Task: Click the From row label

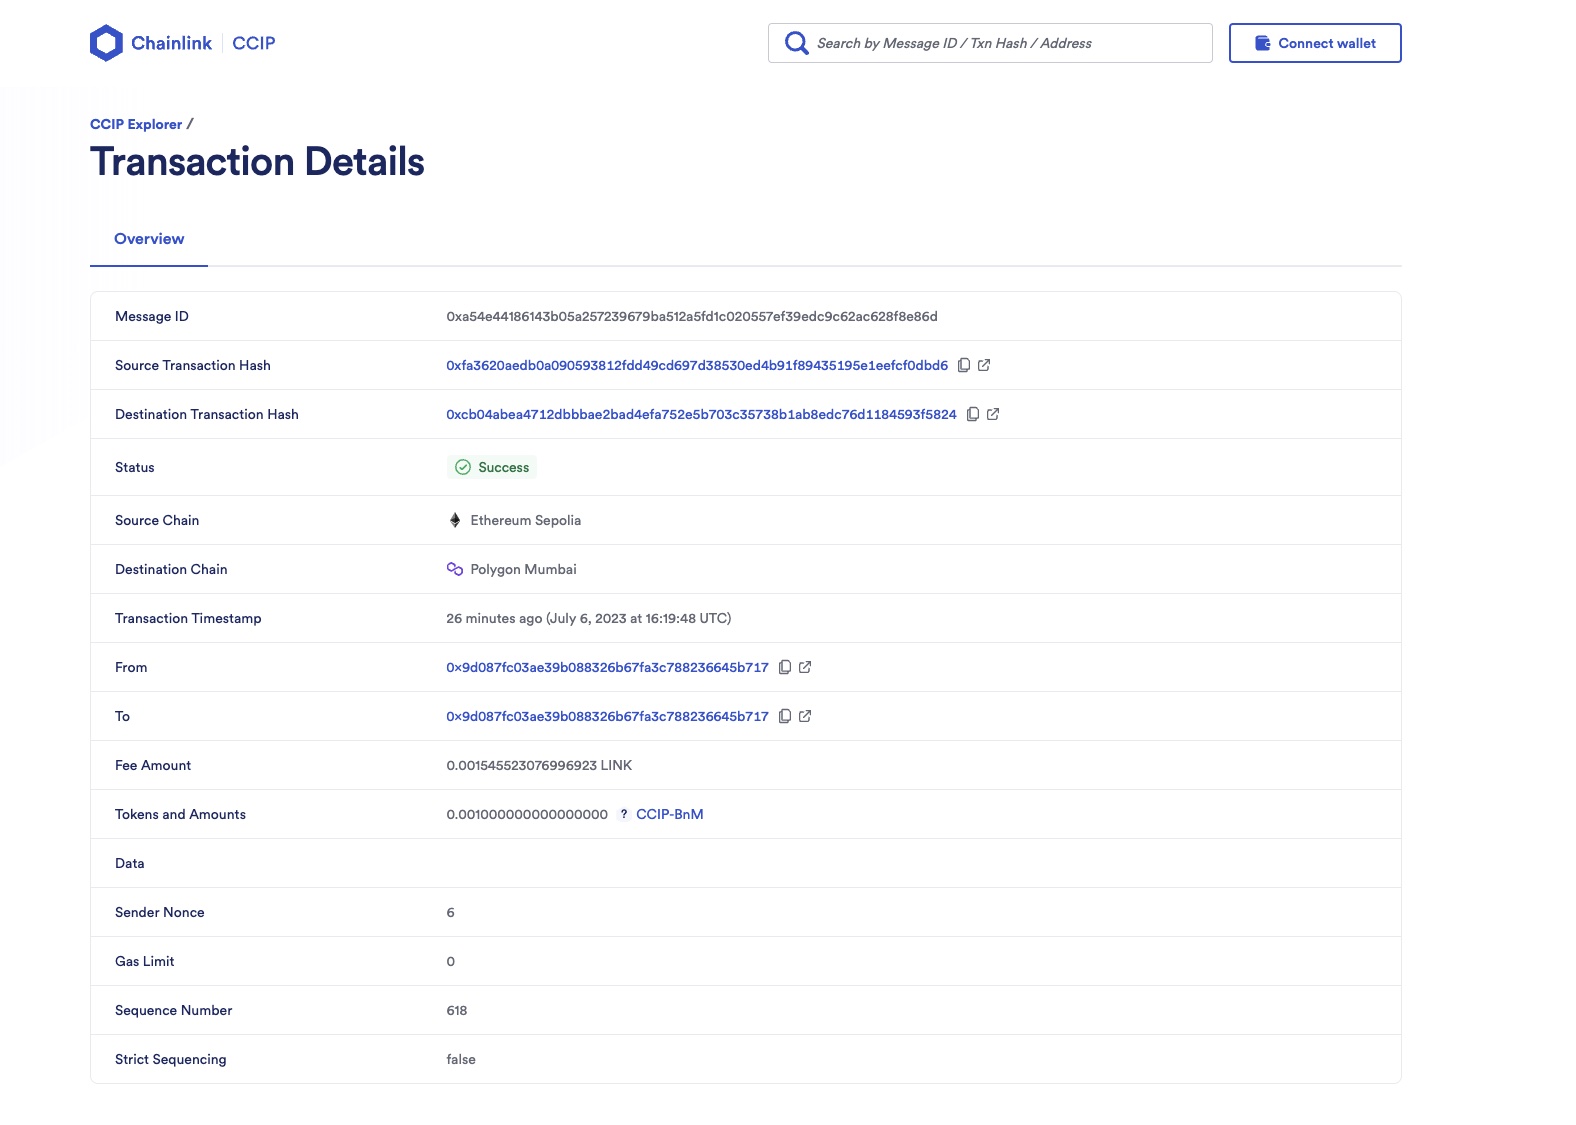Action: (131, 667)
